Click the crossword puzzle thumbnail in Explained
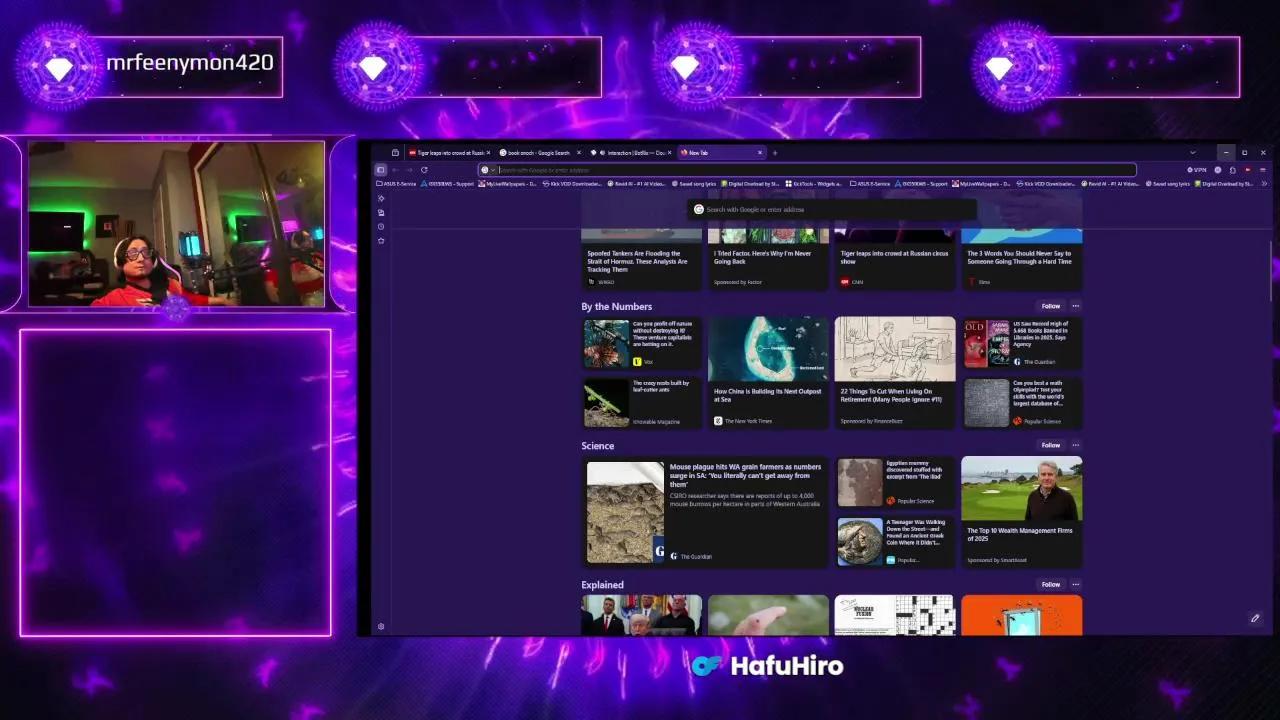The height and width of the screenshot is (720, 1280). pyautogui.click(x=895, y=615)
